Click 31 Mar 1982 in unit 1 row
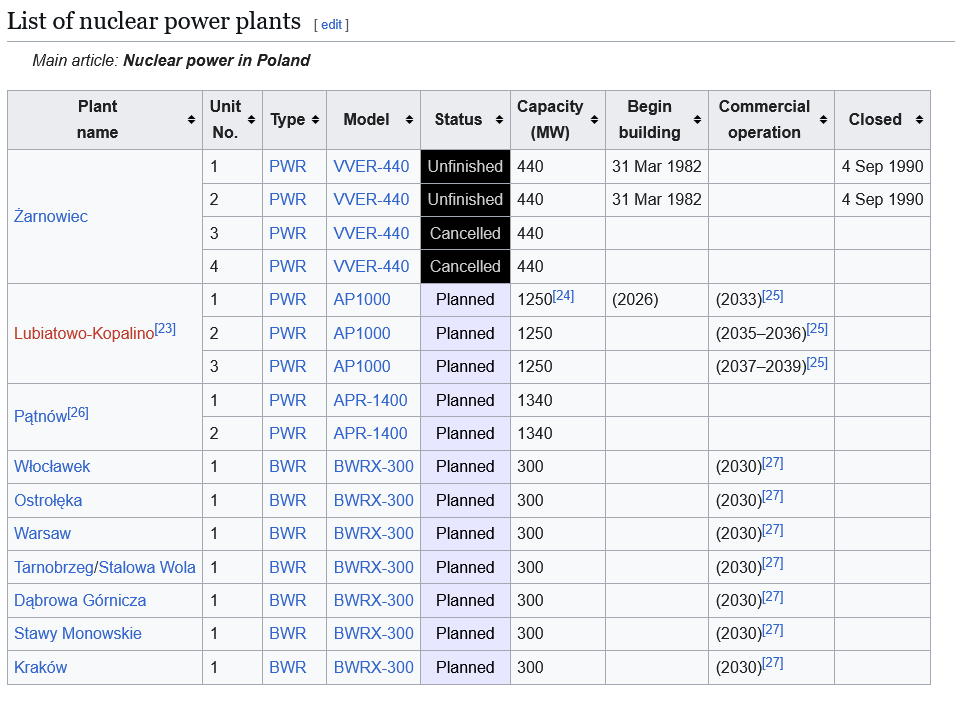The height and width of the screenshot is (703, 970). (x=656, y=166)
